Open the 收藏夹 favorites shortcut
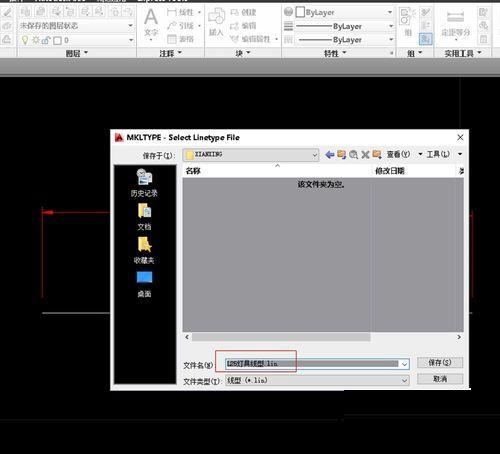 (144, 250)
